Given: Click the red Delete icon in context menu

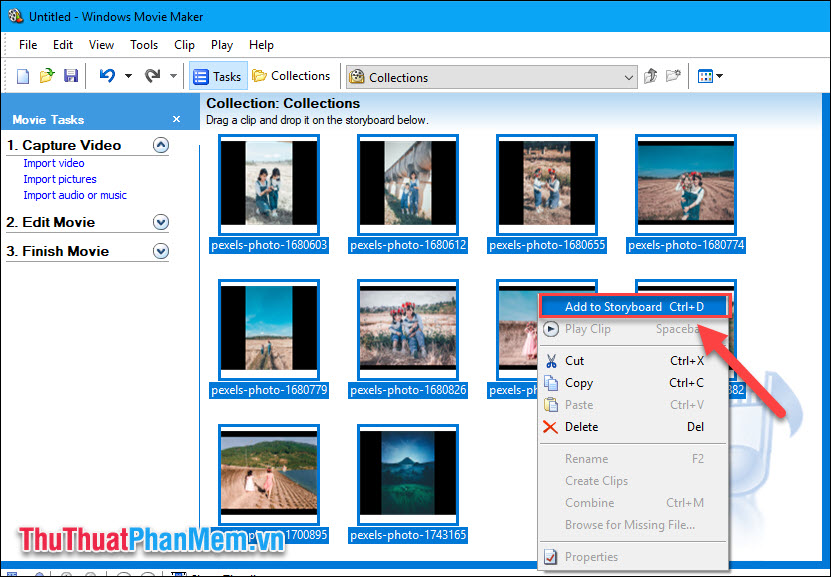Looking at the screenshot, I should 550,427.
